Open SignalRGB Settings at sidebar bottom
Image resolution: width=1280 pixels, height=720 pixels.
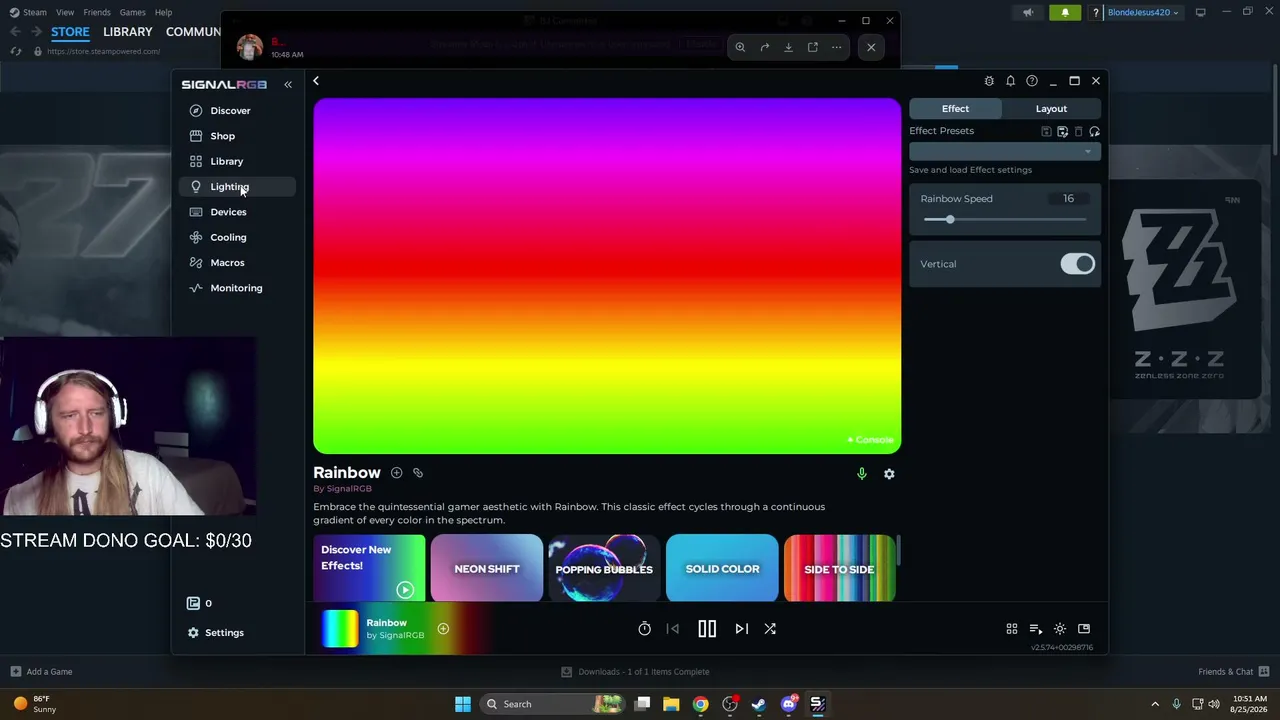[x=216, y=633]
